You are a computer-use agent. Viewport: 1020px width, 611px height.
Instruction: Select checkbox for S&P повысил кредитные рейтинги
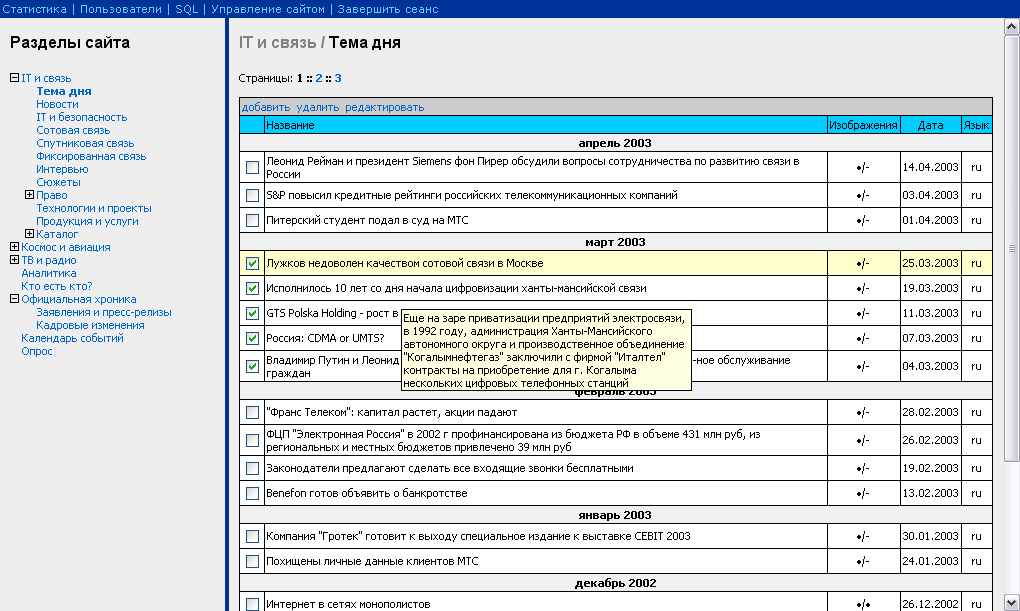click(x=252, y=195)
